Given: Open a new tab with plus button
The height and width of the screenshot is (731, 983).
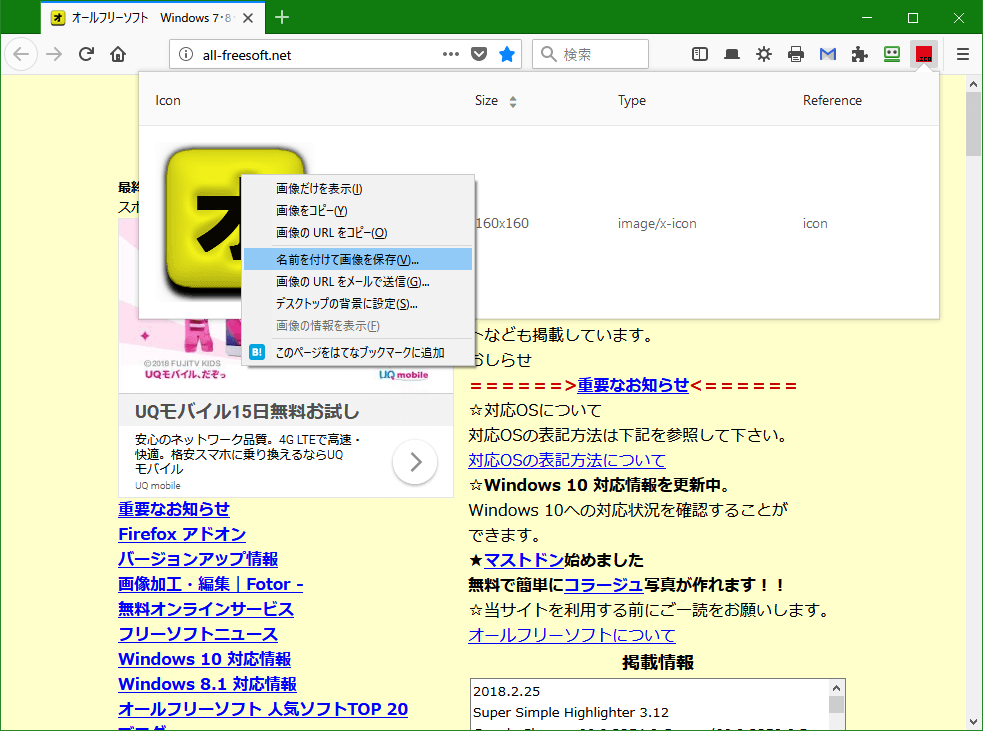Looking at the screenshot, I should click(x=282, y=18).
